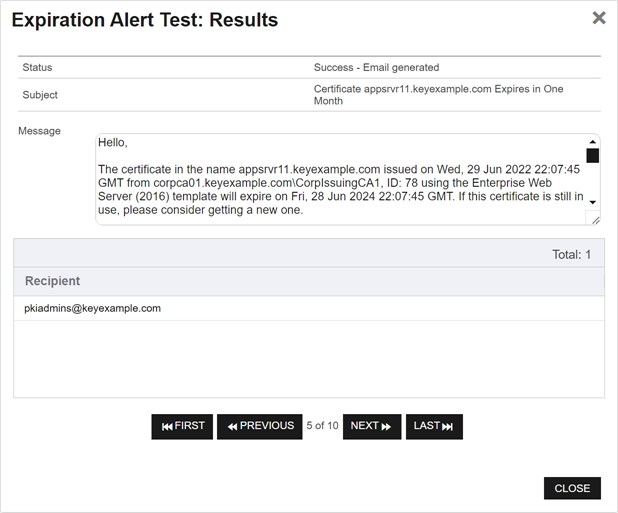Screen dimensions: 618x513
Task: Click the 'Success - Email generated' status text
Action: coord(376,67)
